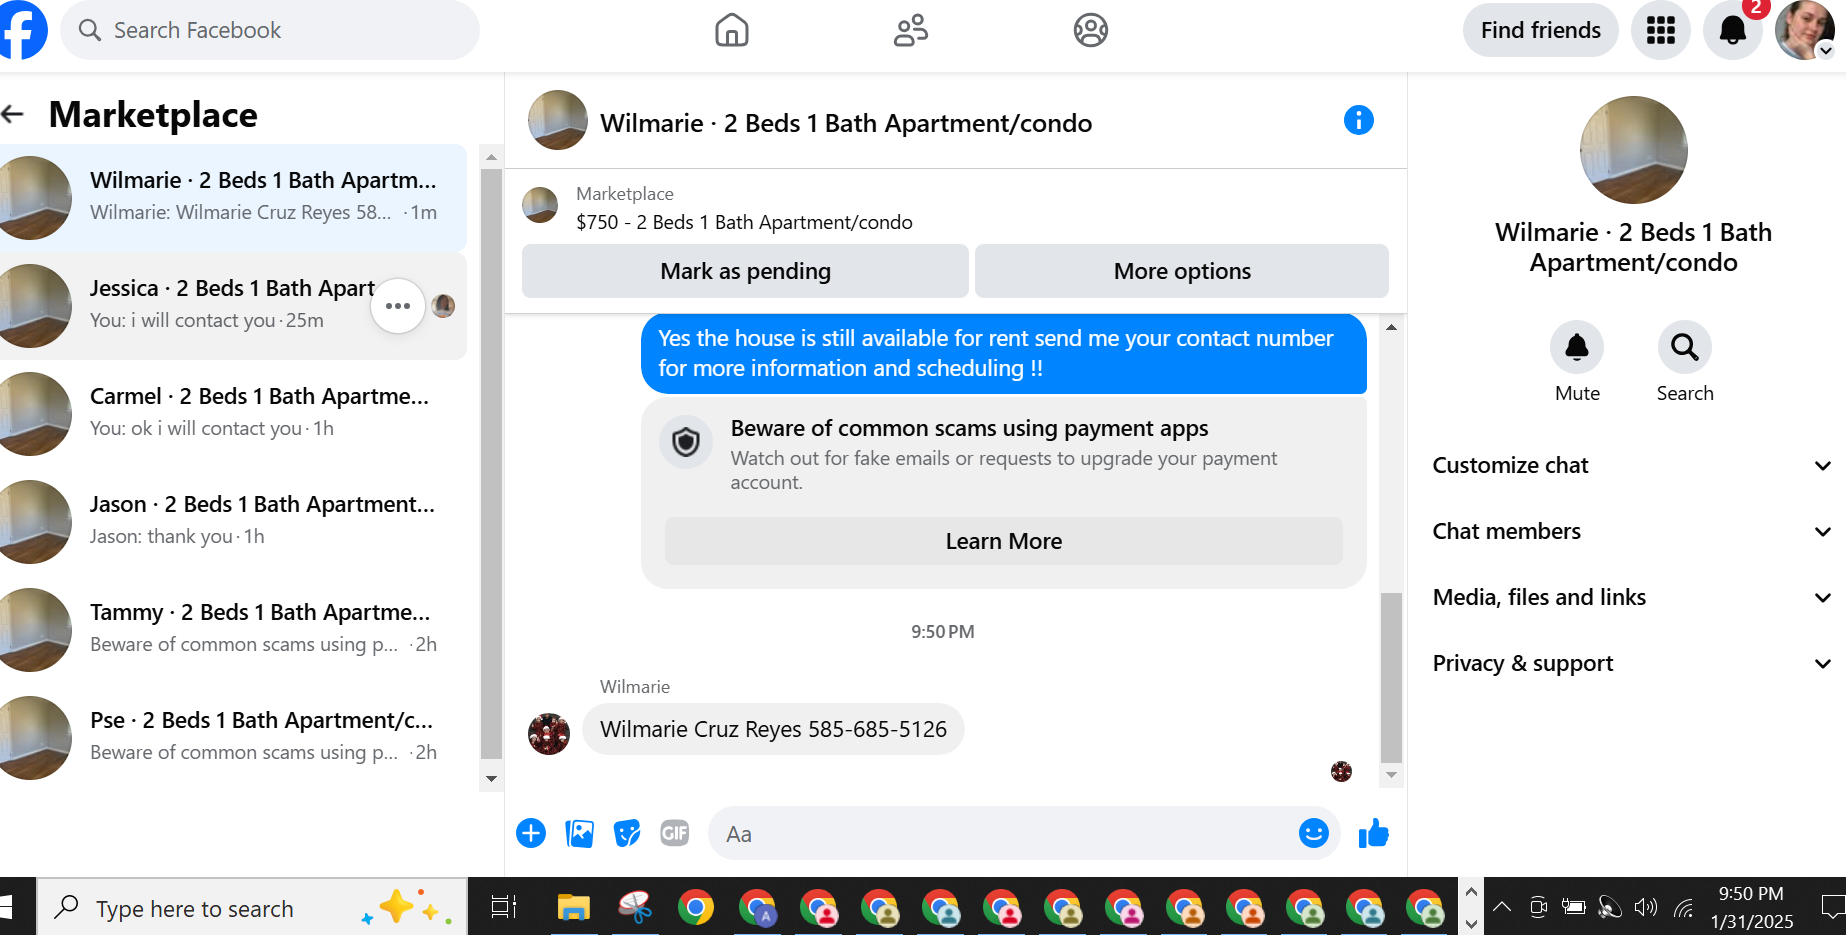Show hidden system tray icons
Screen dimensions: 1846x935
pyautogui.click(x=1502, y=908)
